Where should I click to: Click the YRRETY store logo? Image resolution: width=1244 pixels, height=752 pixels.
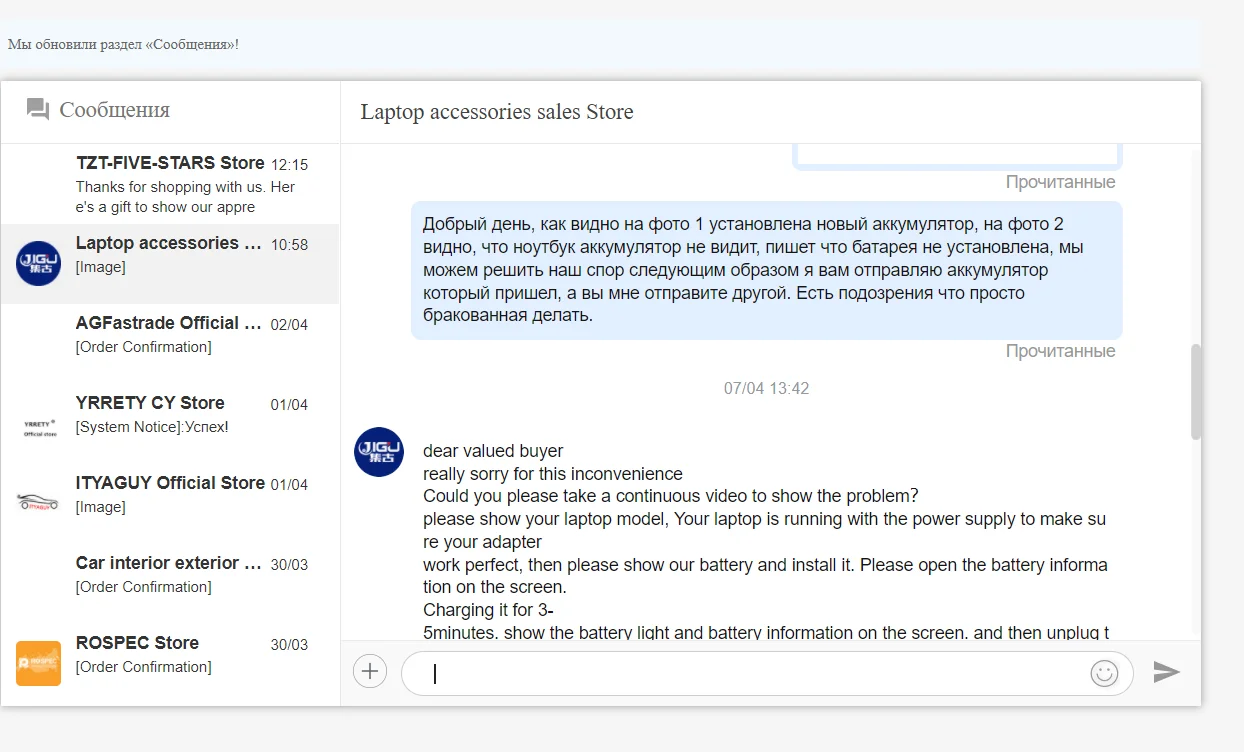(x=39, y=427)
